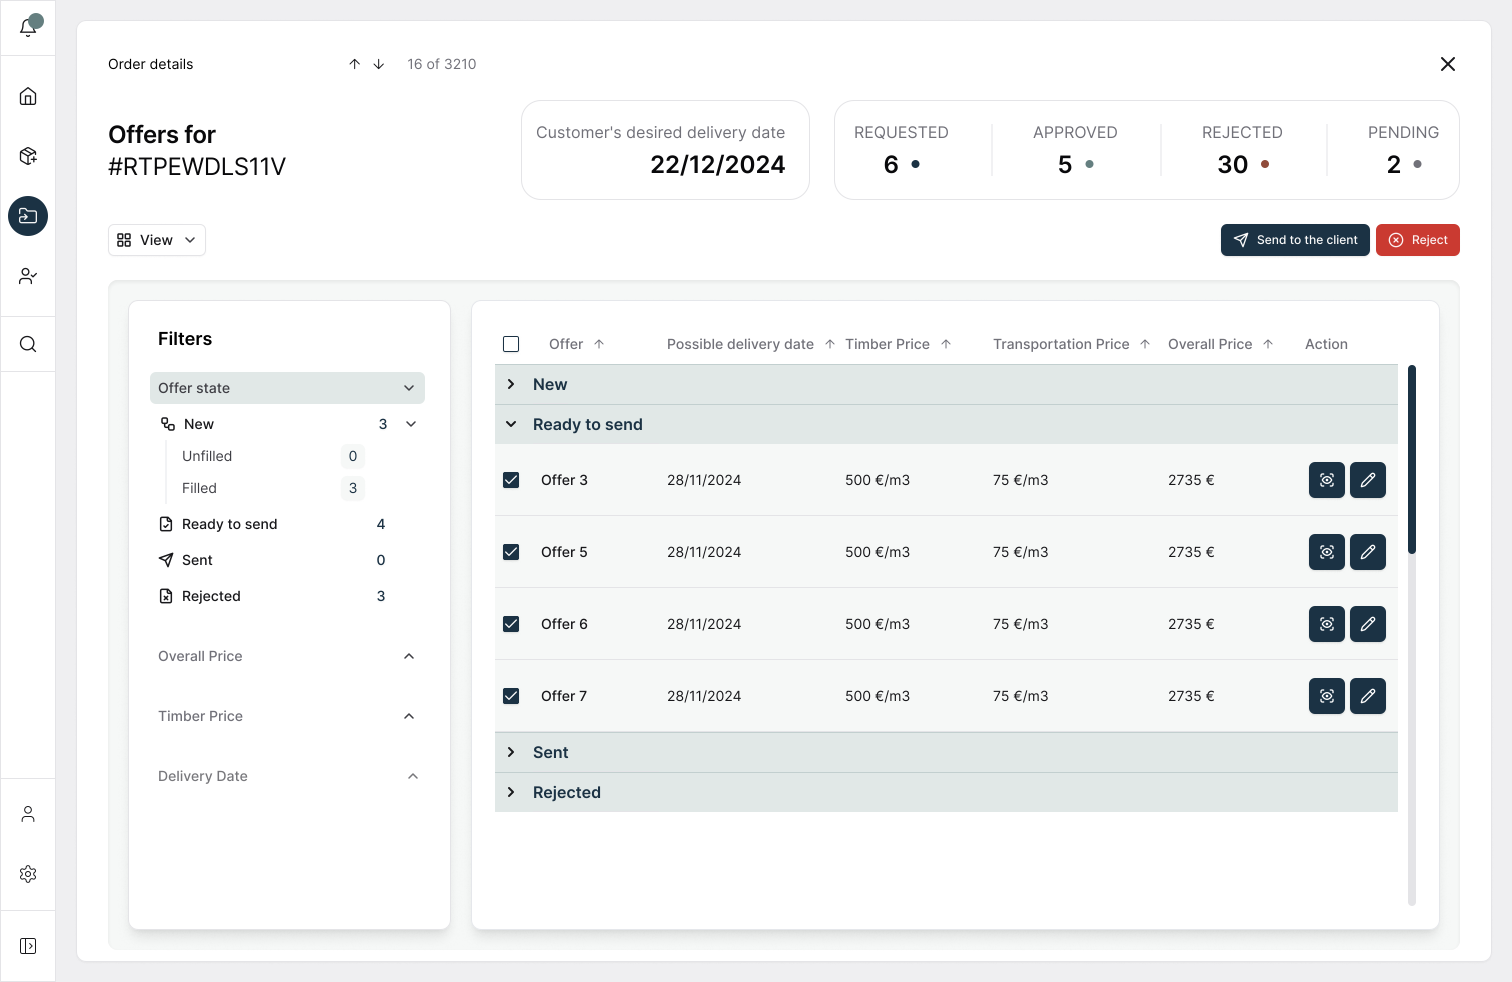Sort by Overall Price arrow

coord(1268,344)
